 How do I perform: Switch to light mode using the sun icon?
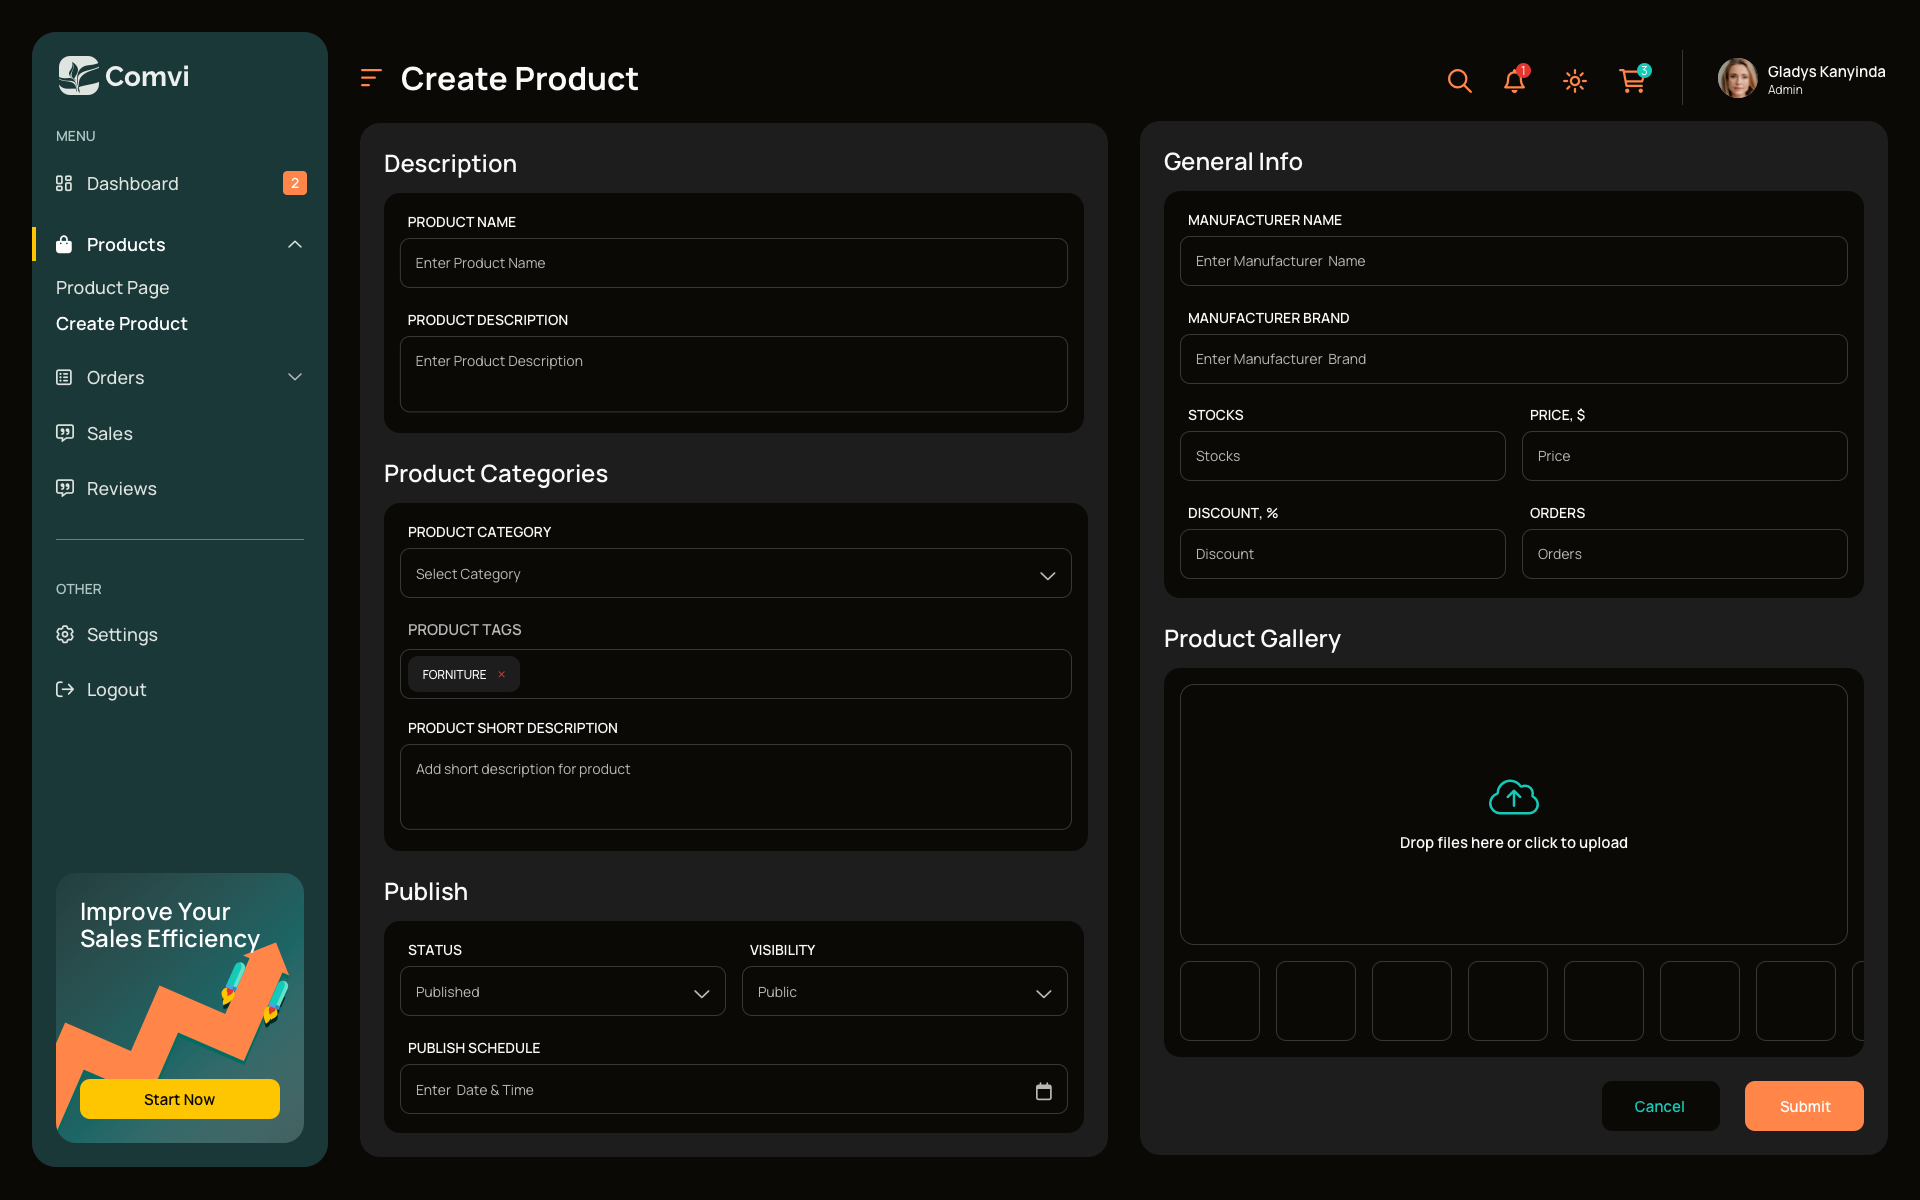point(1574,81)
